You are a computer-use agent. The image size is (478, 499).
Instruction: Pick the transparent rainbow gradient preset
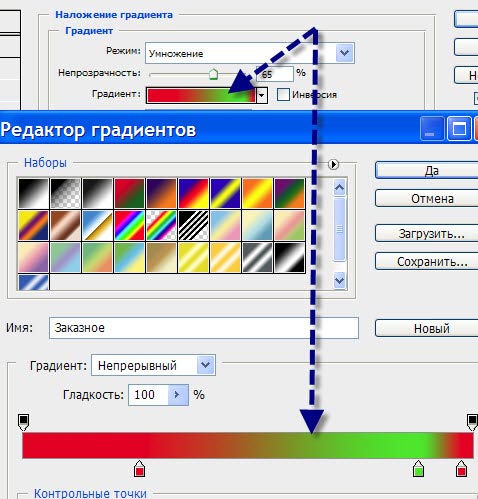162,225
